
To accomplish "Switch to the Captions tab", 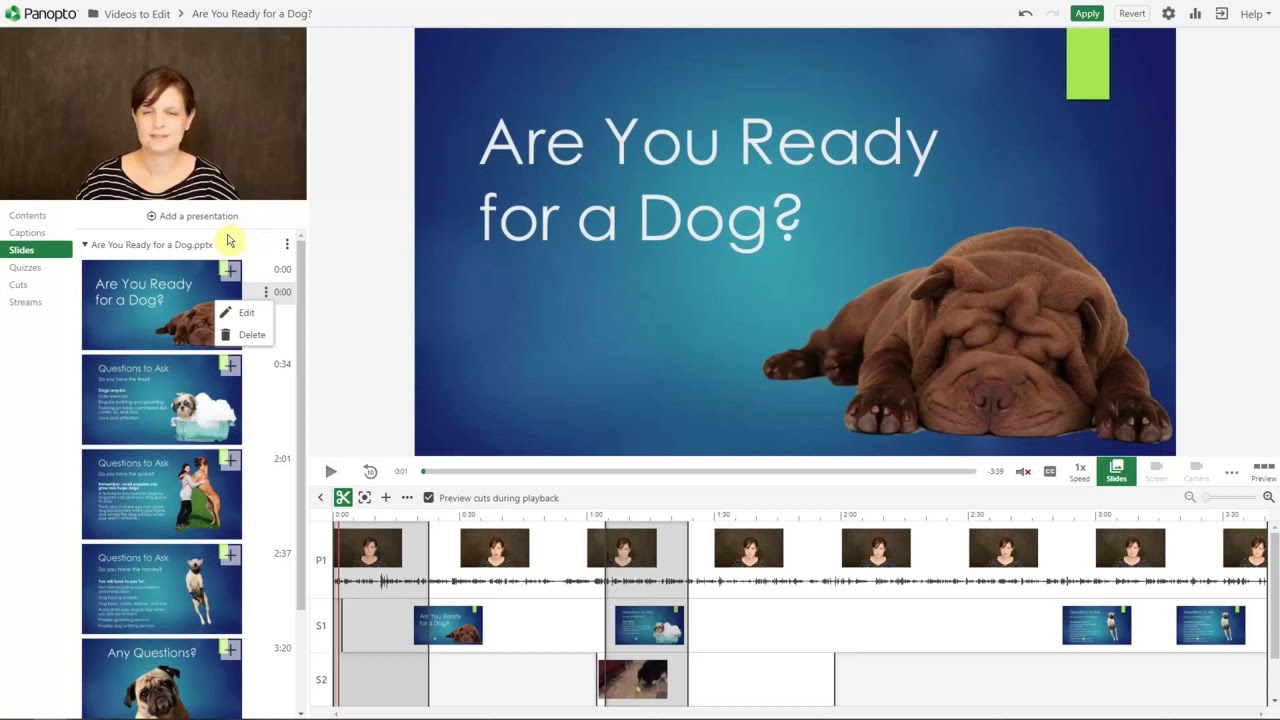I will point(27,233).
